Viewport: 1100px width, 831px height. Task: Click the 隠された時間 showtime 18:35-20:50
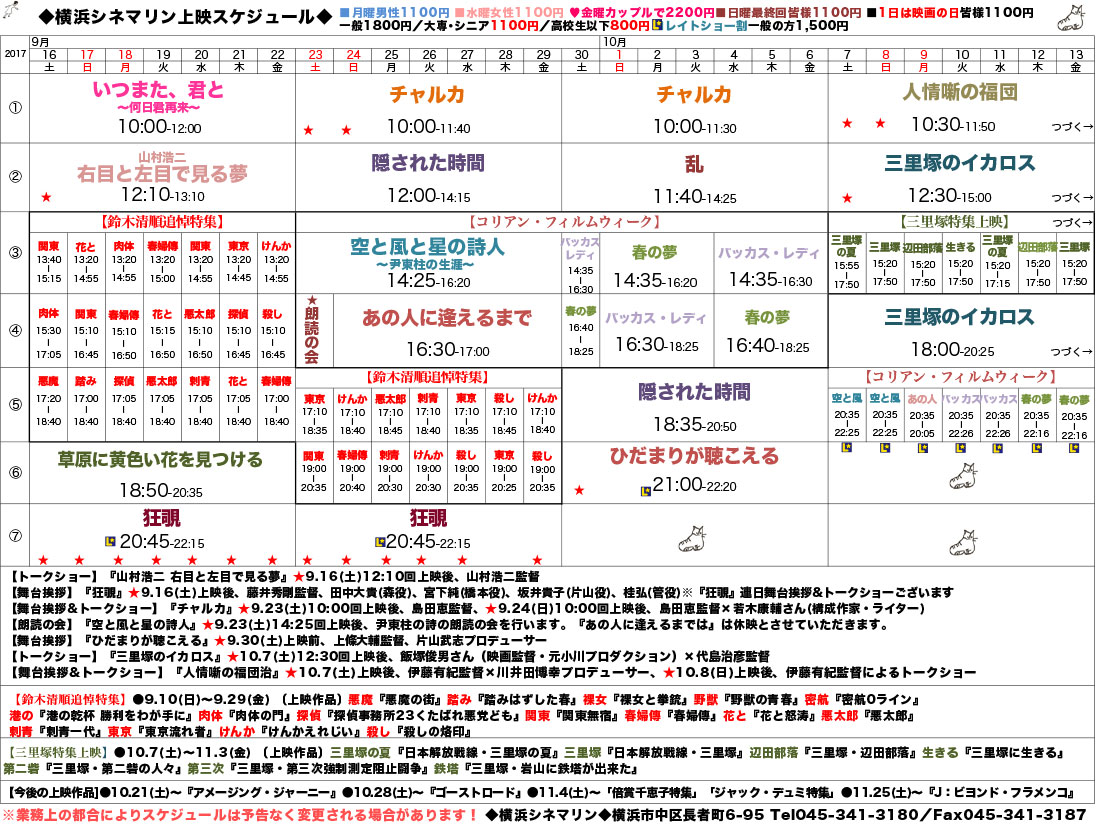point(695,424)
